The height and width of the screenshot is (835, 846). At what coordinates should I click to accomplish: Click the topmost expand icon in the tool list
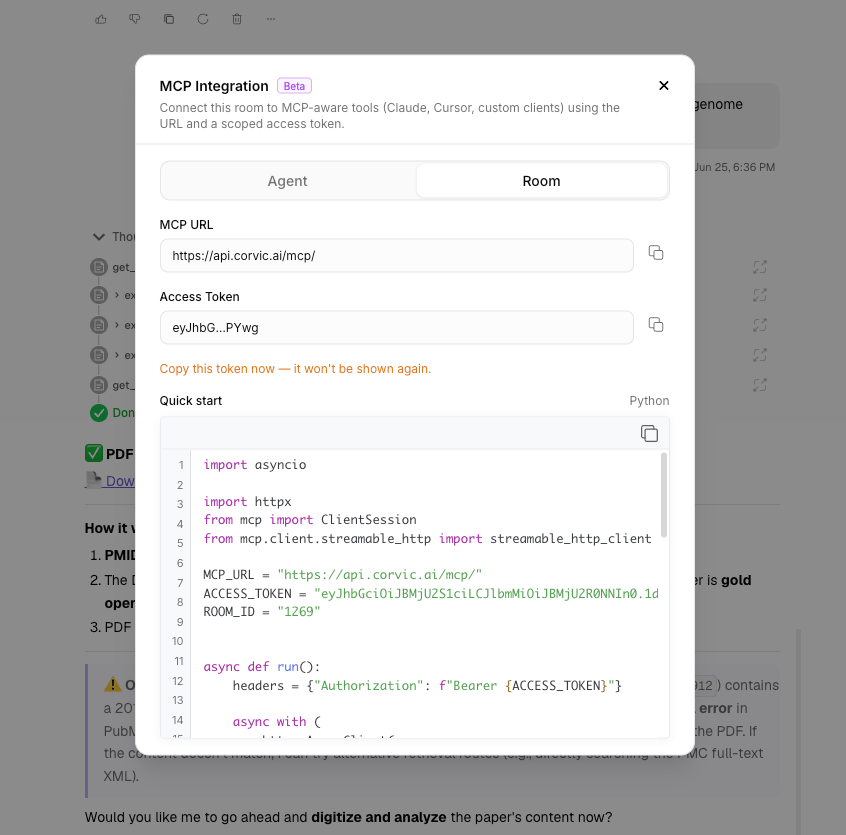coord(760,267)
